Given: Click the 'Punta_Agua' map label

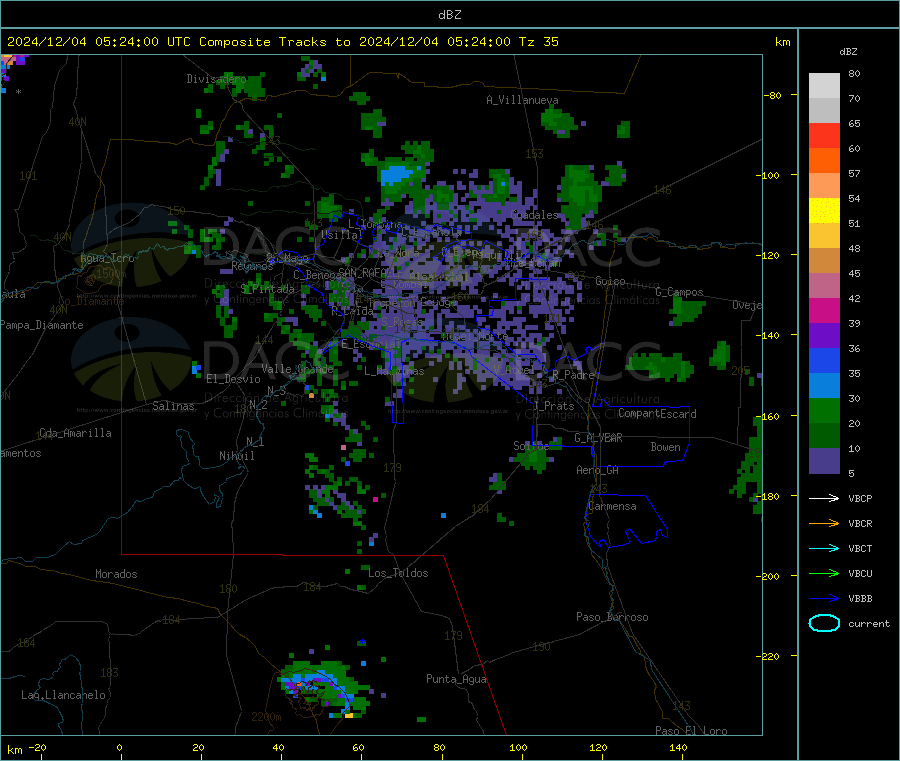Looking at the screenshot, I should [x=456, y=679].
